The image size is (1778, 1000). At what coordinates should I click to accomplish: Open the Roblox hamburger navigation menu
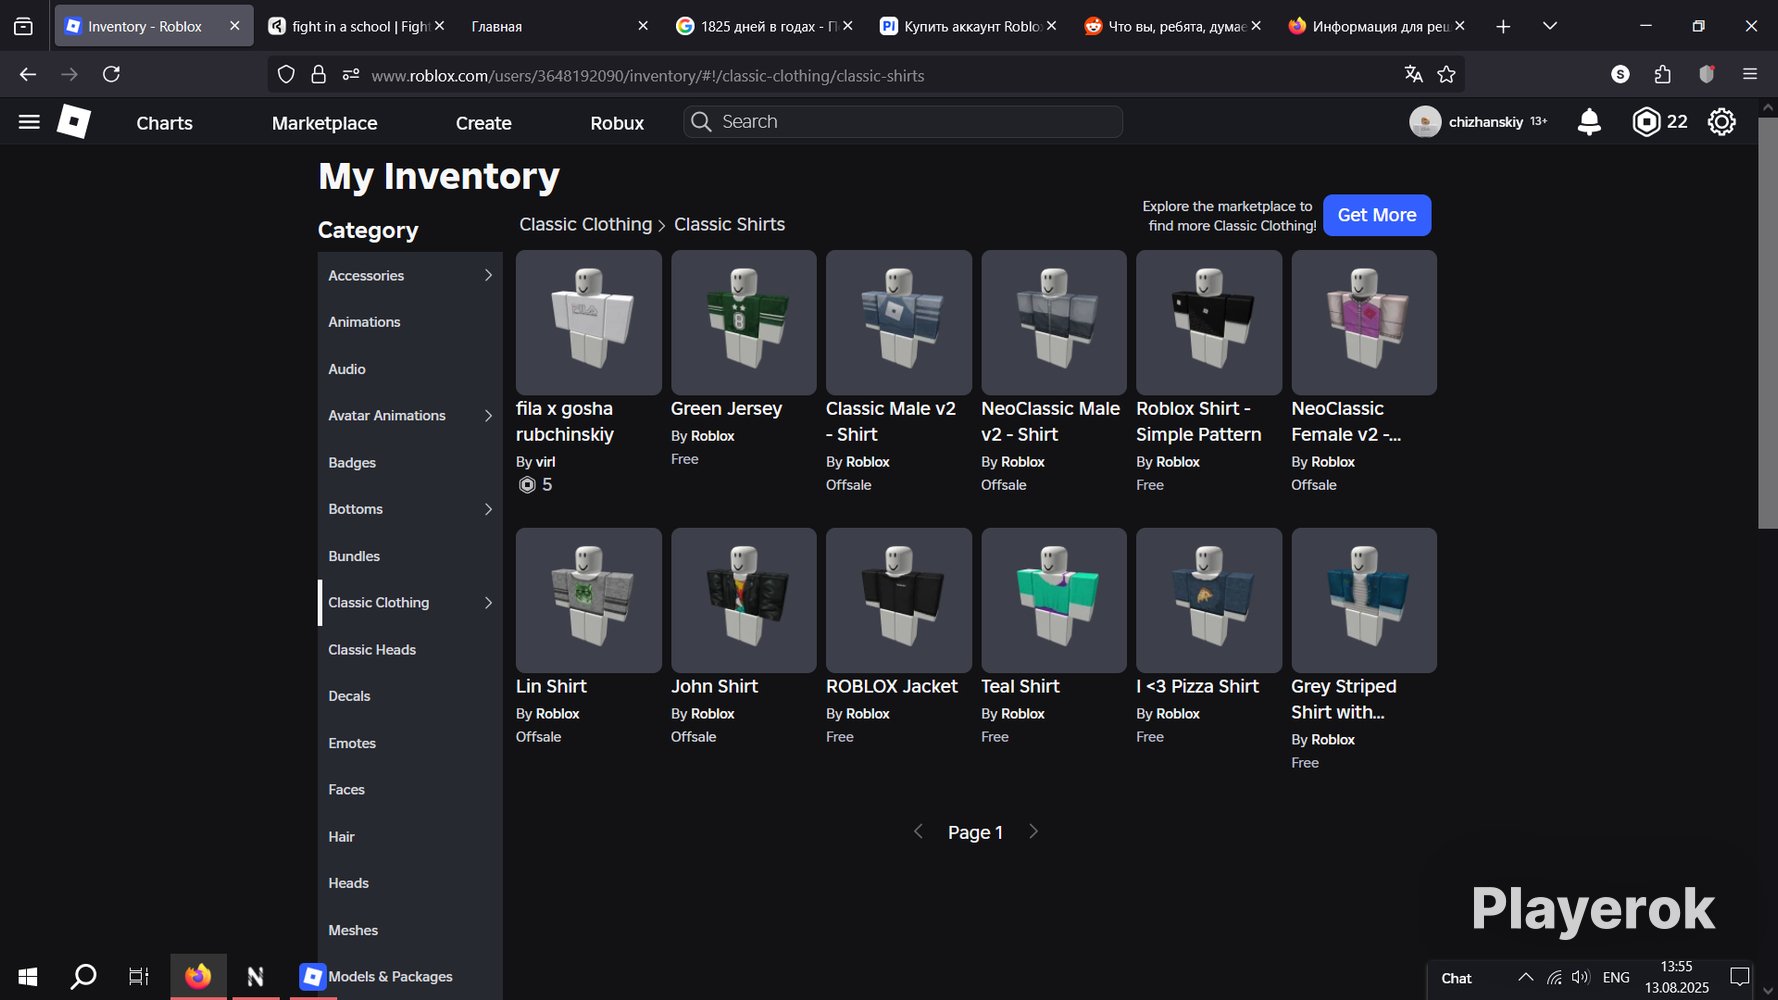click(29, 122)
